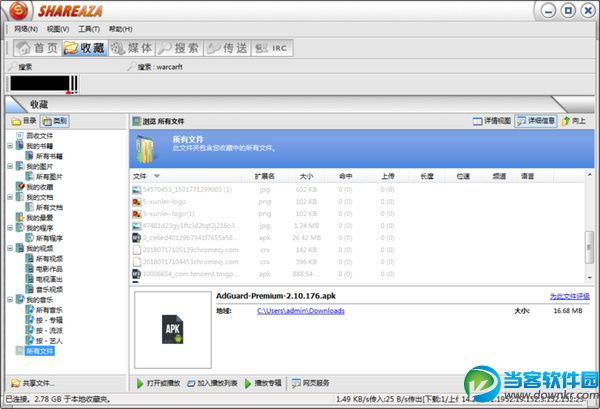Sort by the 命中 column header
This screenshot has width=600, height=409.
point(345,176)
